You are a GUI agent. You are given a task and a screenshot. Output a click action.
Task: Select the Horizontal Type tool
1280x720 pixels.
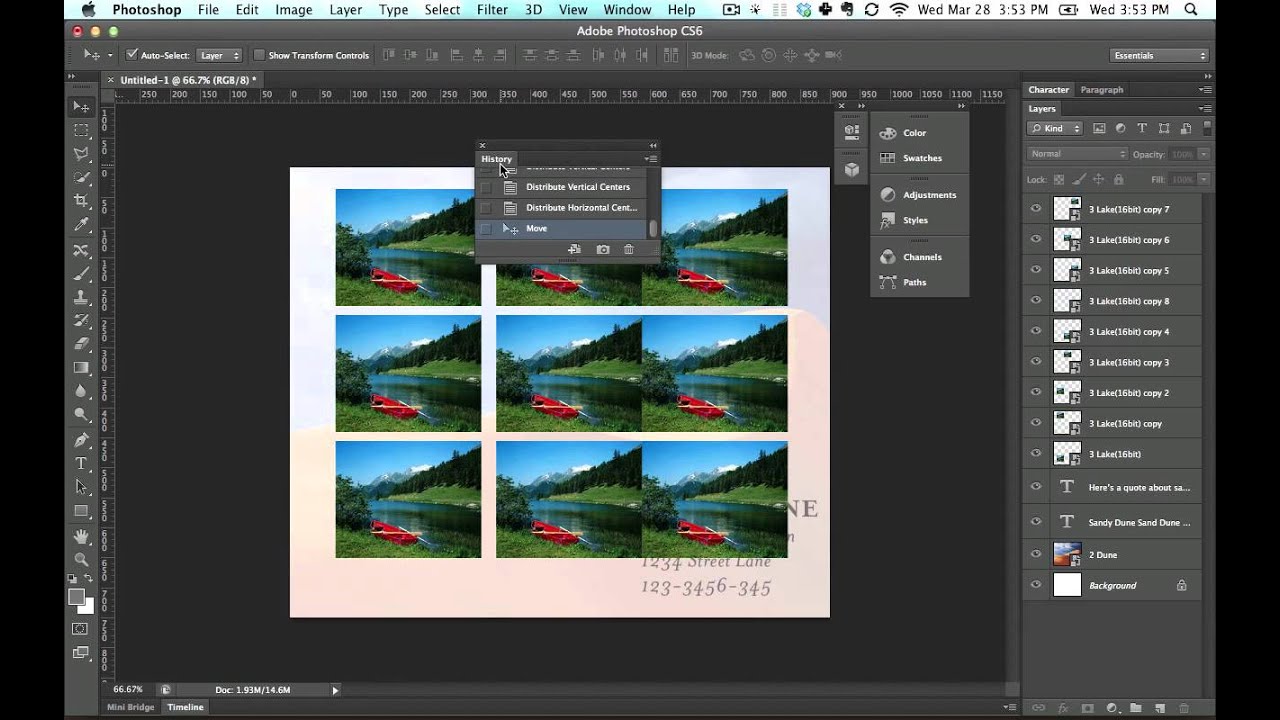tap(81, 463)
